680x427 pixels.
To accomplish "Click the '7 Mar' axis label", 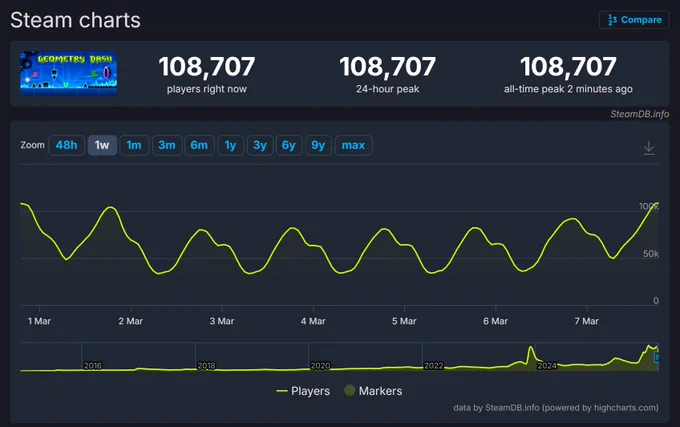I will pos(587,321).
